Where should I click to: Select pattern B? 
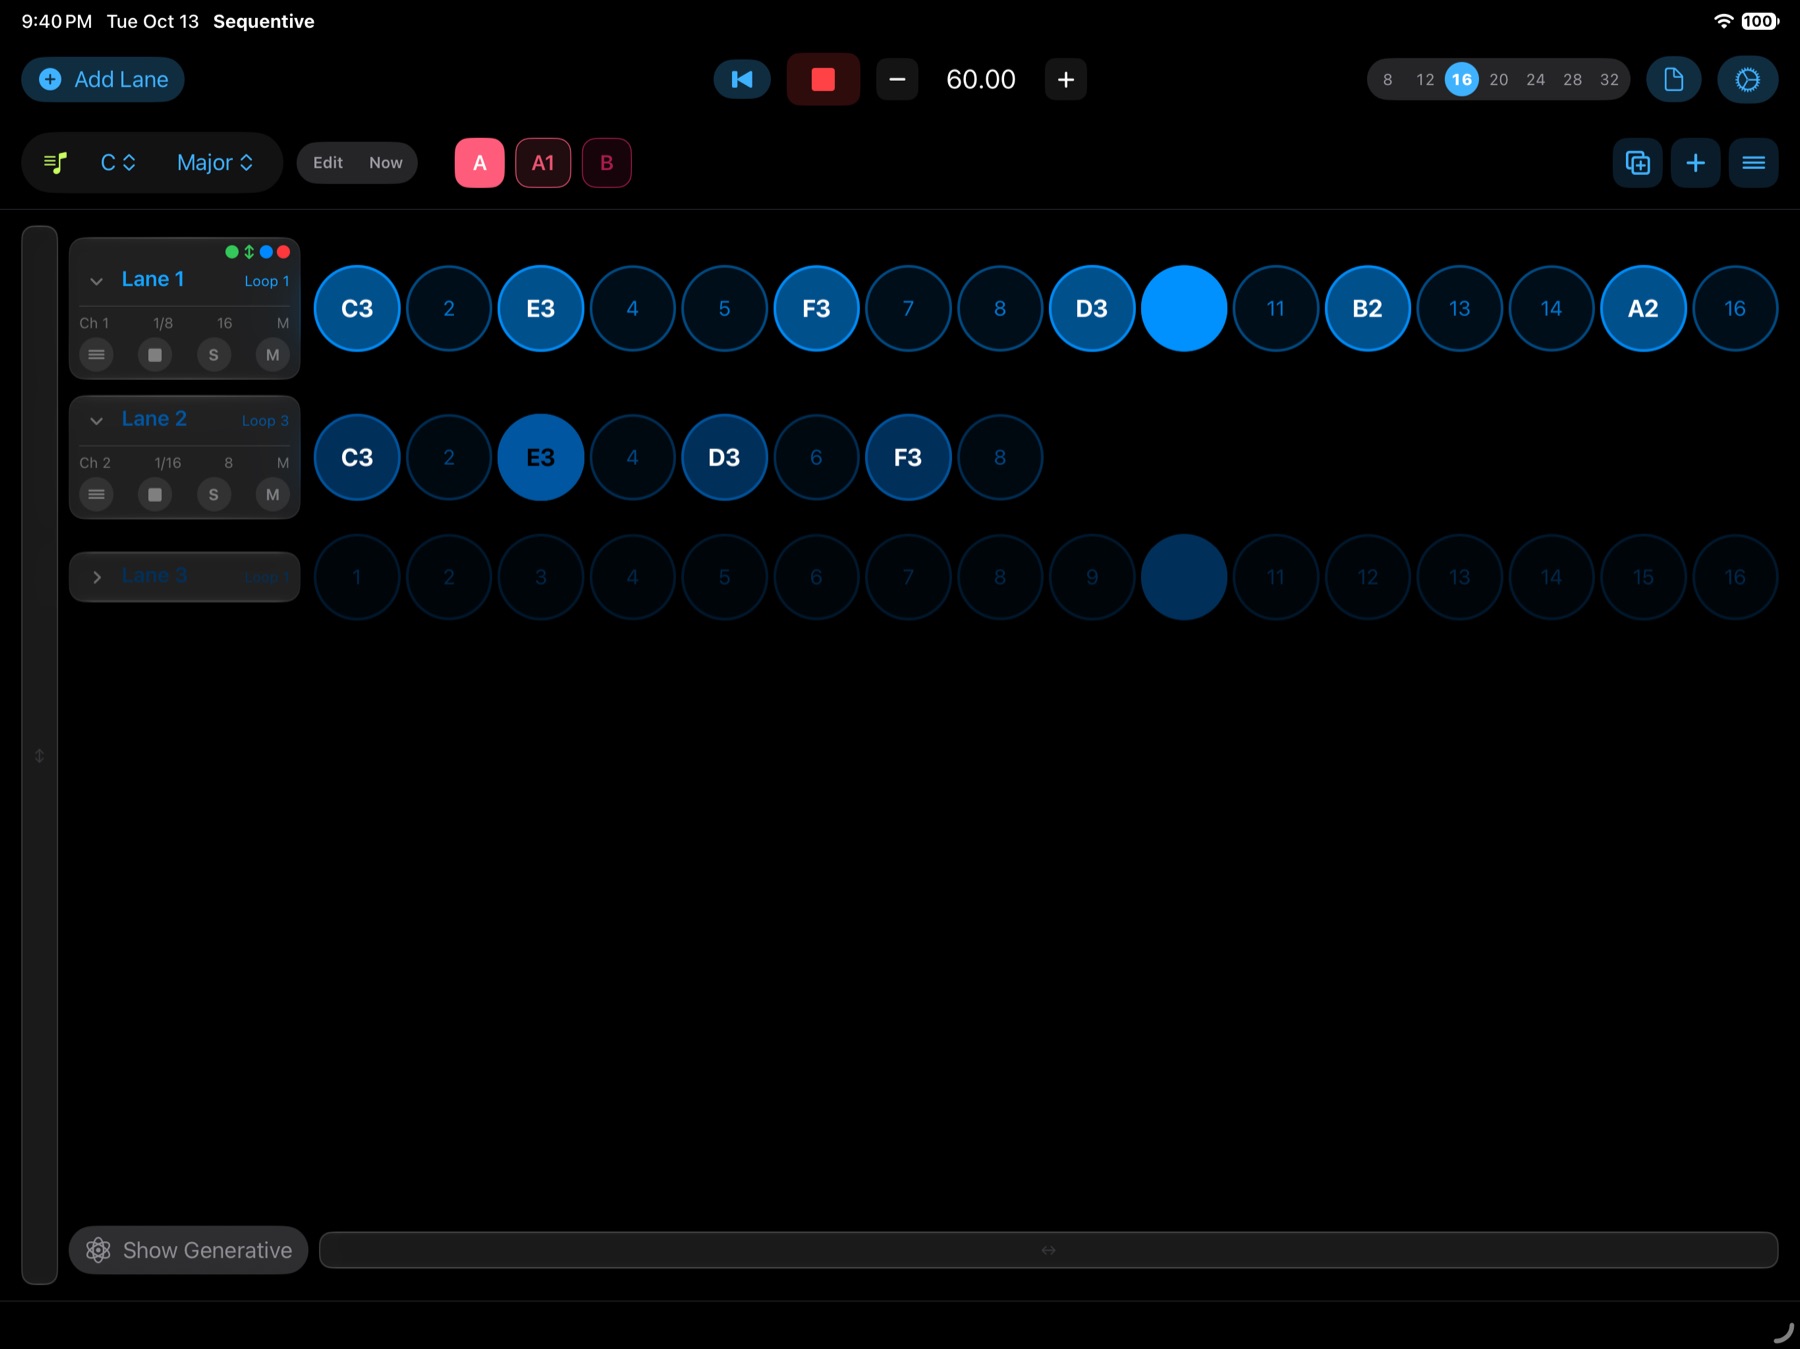[606, 162]
